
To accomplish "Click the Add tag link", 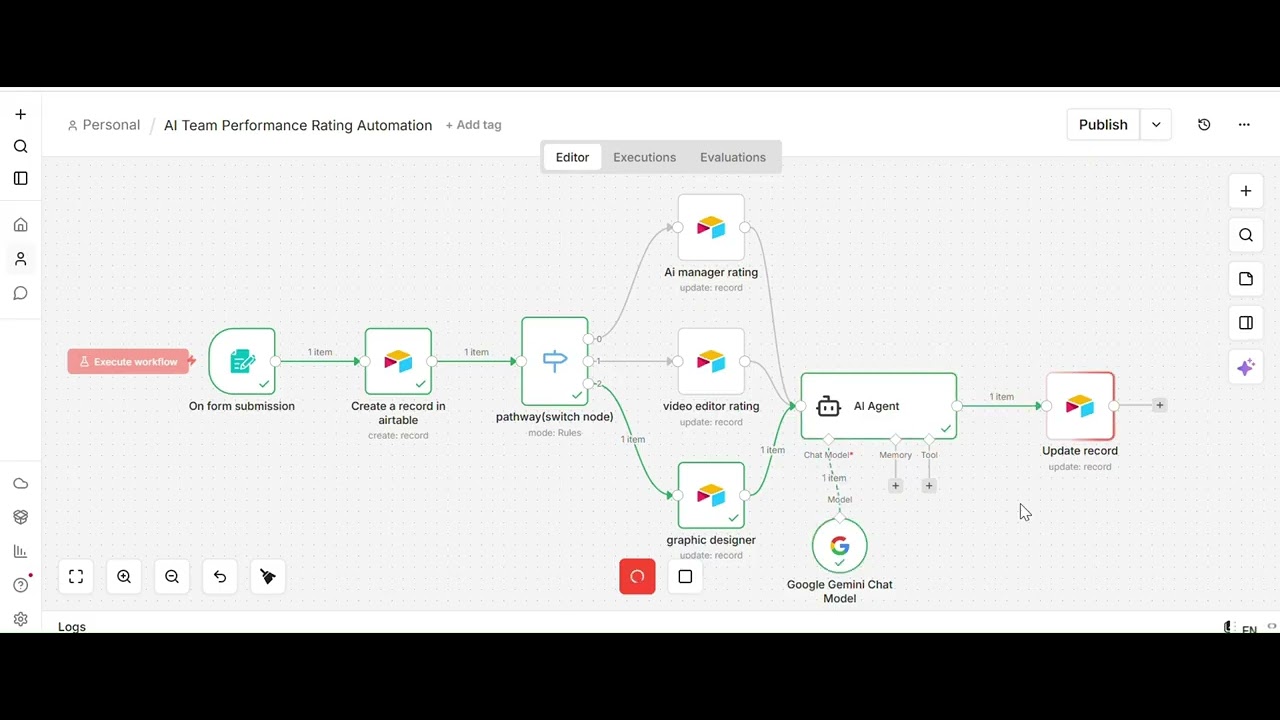I will [473, 125].
